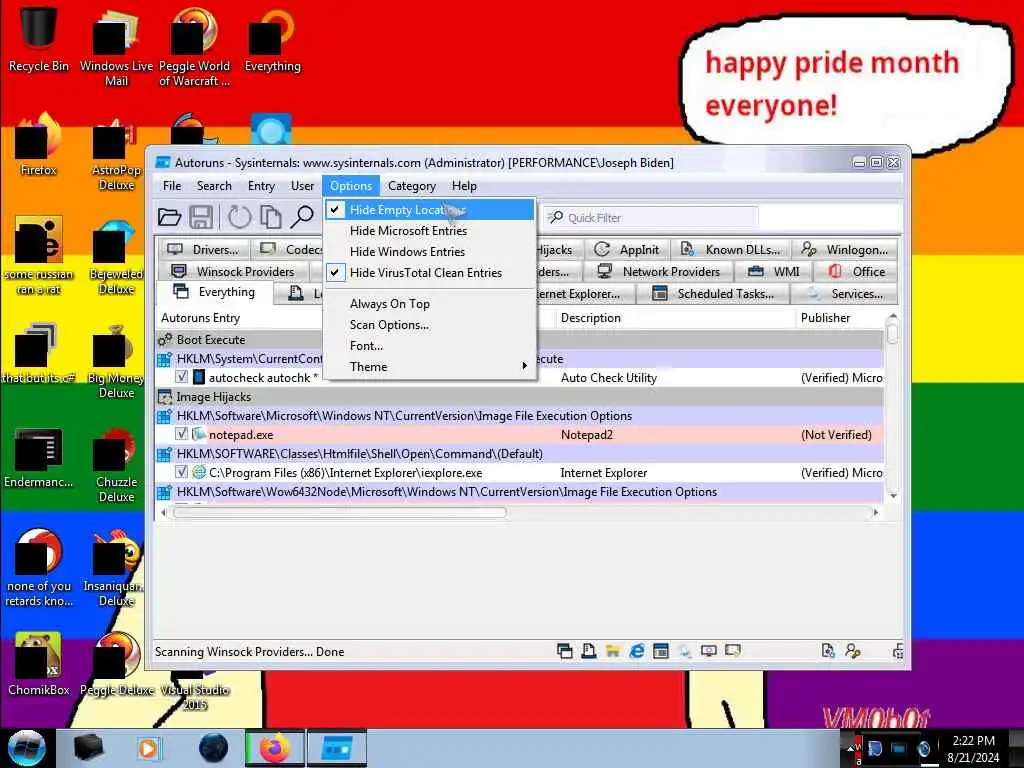Click Winlogon icon in status bar
Image resolution: width=1024 pixels, height=768 pixels.
pyautogui.click(x=852, y=650)
